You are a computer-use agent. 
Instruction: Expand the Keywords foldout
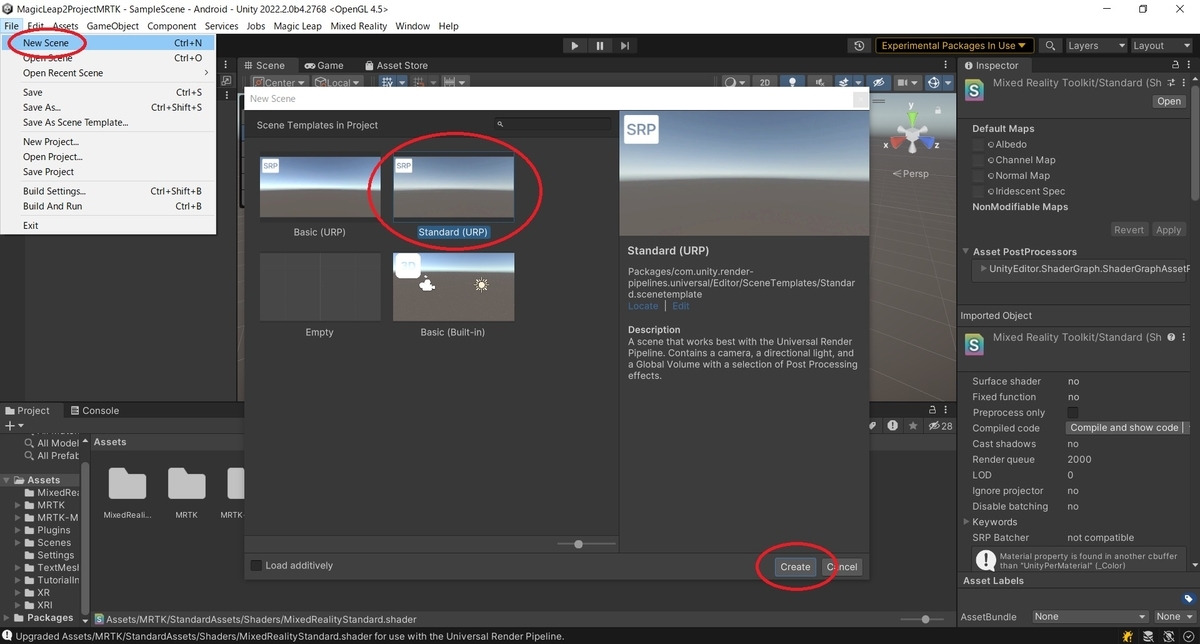(x=966, y=522)
